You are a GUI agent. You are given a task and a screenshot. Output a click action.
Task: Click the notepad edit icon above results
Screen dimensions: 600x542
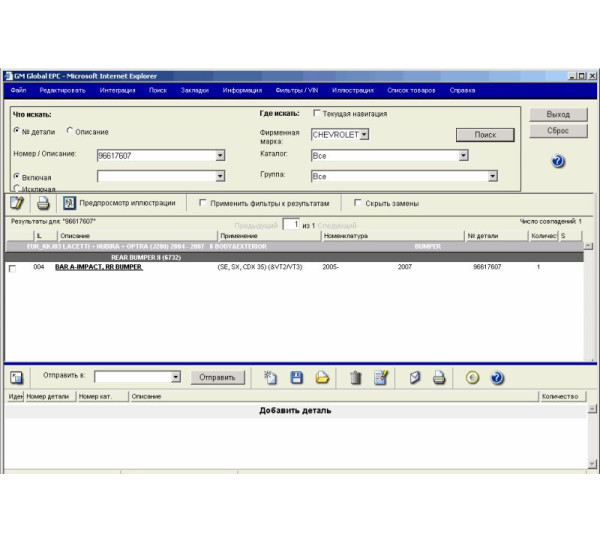point(17,203)
